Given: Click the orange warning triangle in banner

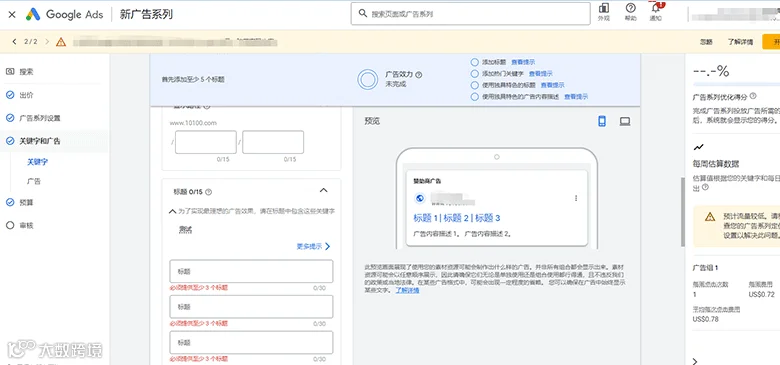Looking at the screenshot, I should [61, 42].
